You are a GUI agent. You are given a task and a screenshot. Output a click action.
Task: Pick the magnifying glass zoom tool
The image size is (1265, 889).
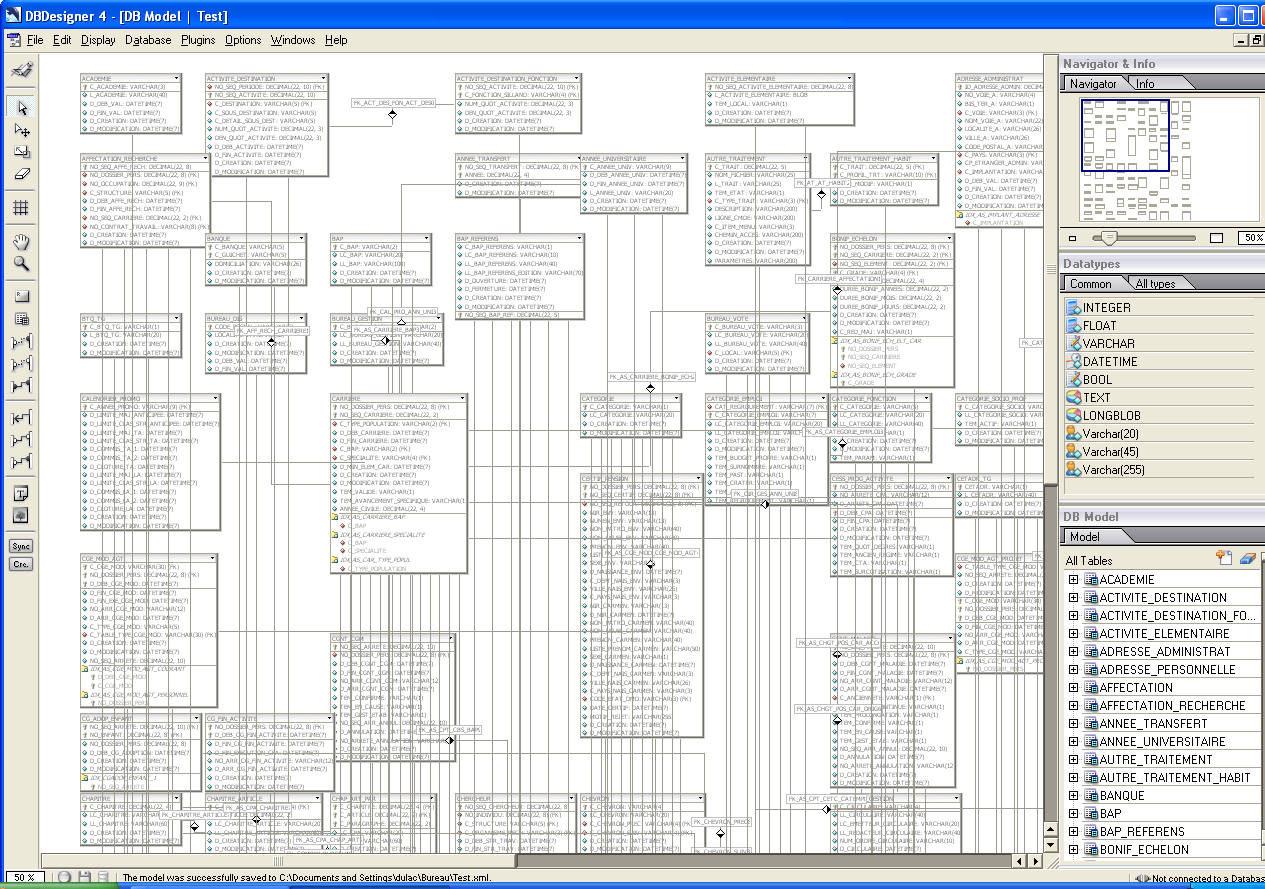(x=21, y=264)
